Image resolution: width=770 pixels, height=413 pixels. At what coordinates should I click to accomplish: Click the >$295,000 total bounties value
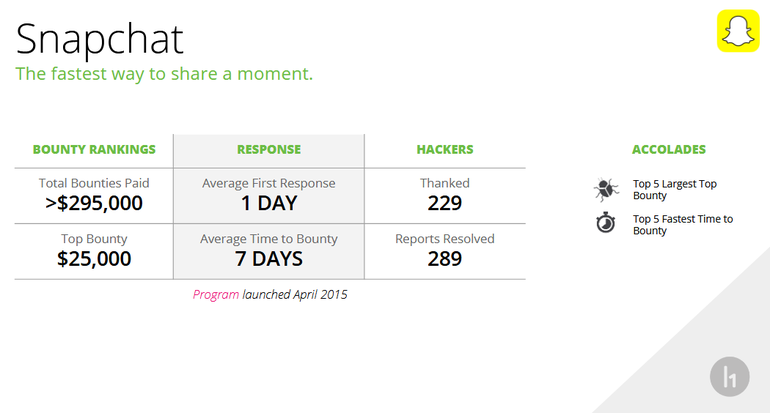pos(94,203)
